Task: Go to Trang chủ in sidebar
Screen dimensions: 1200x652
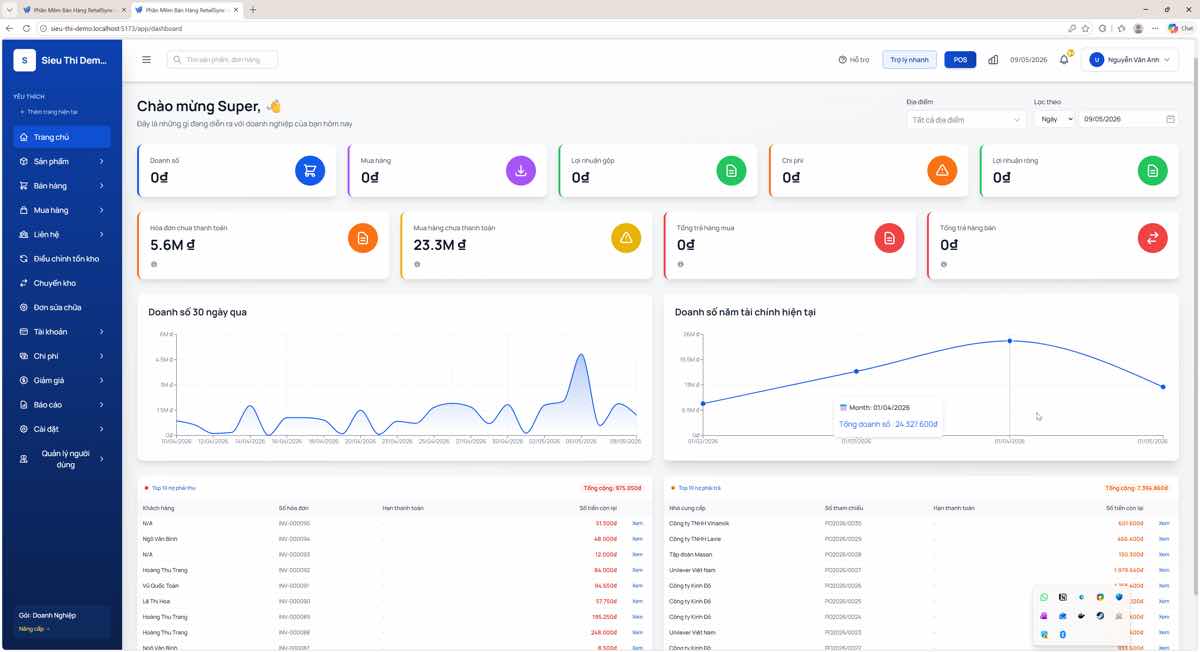Action: 62,137
